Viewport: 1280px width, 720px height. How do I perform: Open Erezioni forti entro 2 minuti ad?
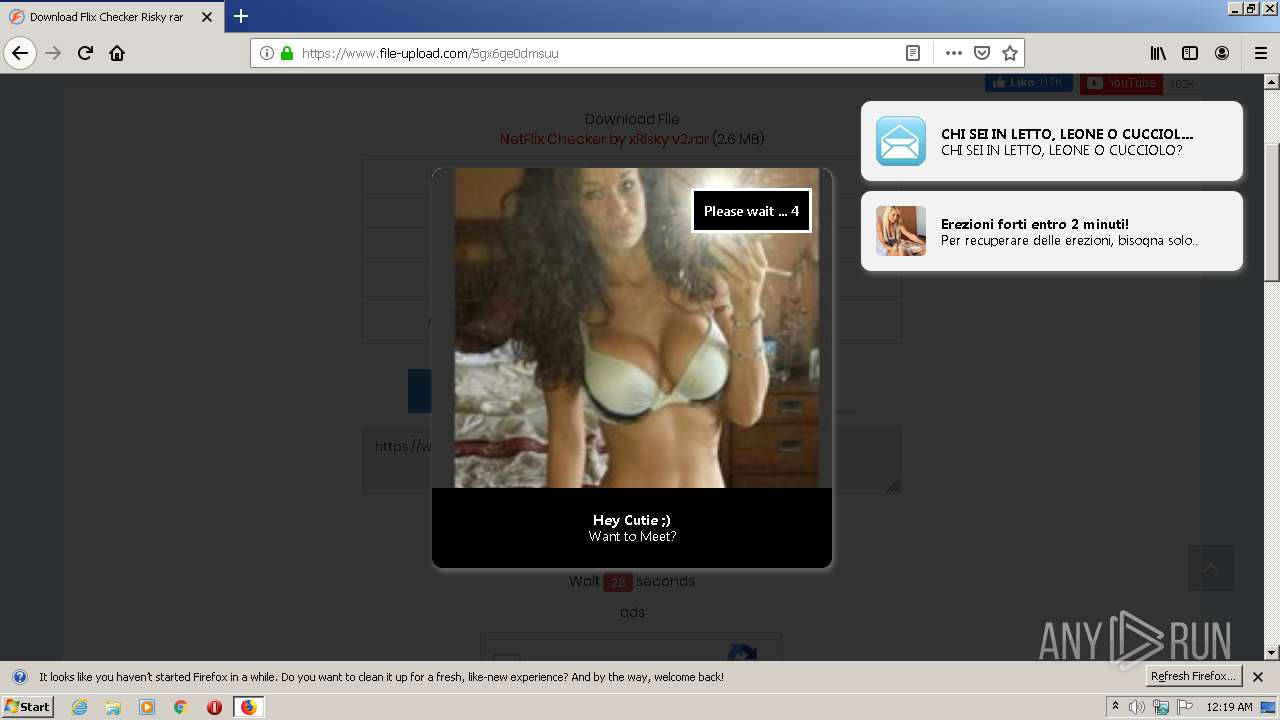point(1052,231)
